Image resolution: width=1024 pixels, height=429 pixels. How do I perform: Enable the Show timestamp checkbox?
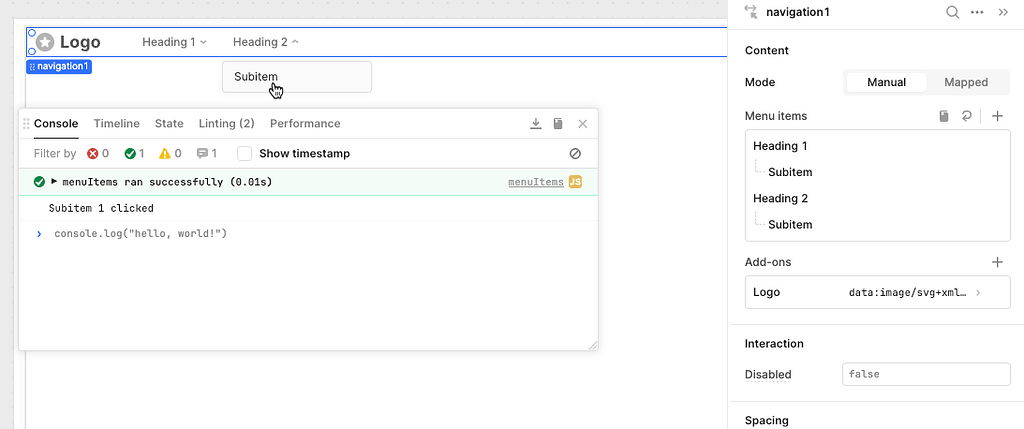click(244, 154)
